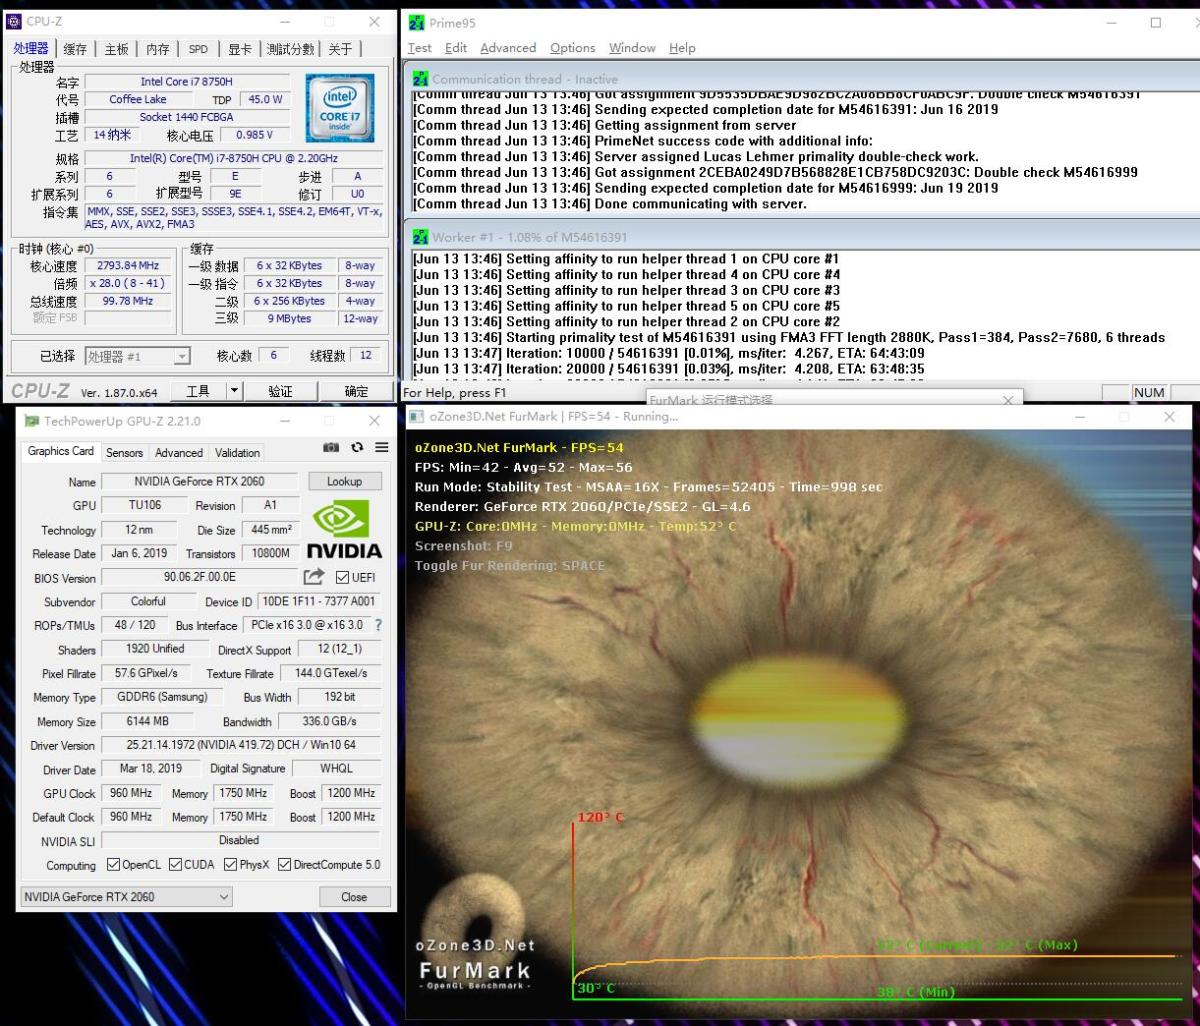The height and width of the screenshot is (1026, 1200).
Task: Open the Help menu in Prime95
Action: (x=682, y=48)
